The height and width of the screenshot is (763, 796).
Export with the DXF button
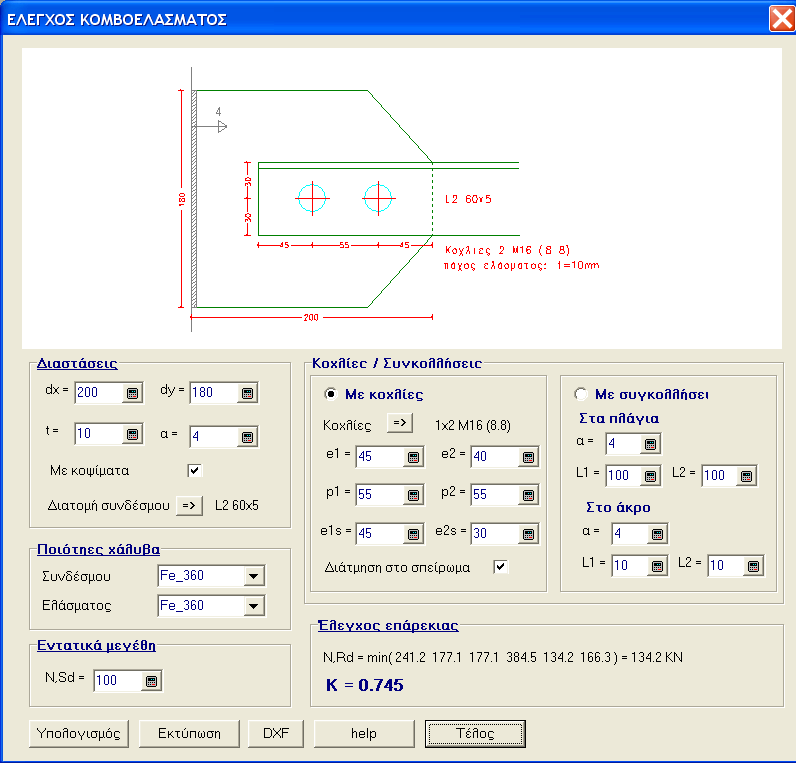click(x=276, y=734)
